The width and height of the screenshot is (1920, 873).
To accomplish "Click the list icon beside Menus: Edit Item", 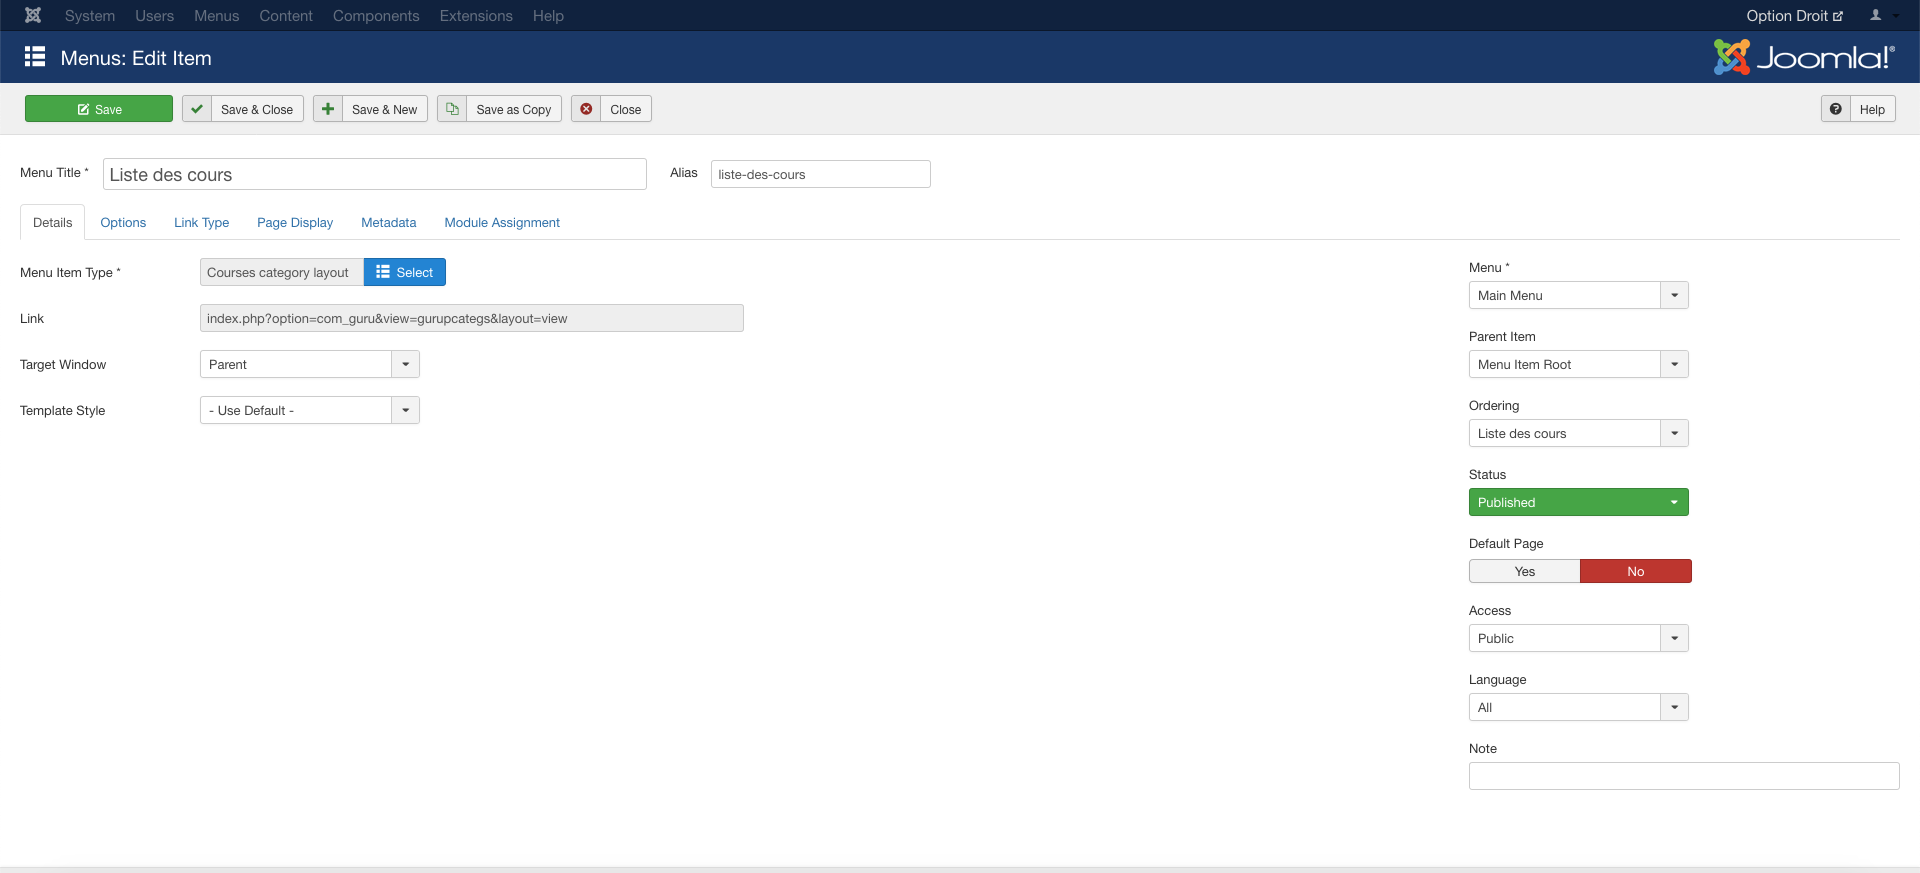I will coord(35,57).
